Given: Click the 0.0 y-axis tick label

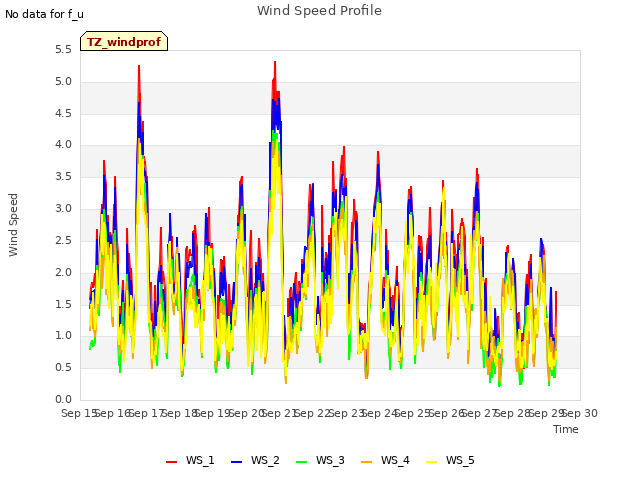Looking at the screenshot, I should 63,400.
